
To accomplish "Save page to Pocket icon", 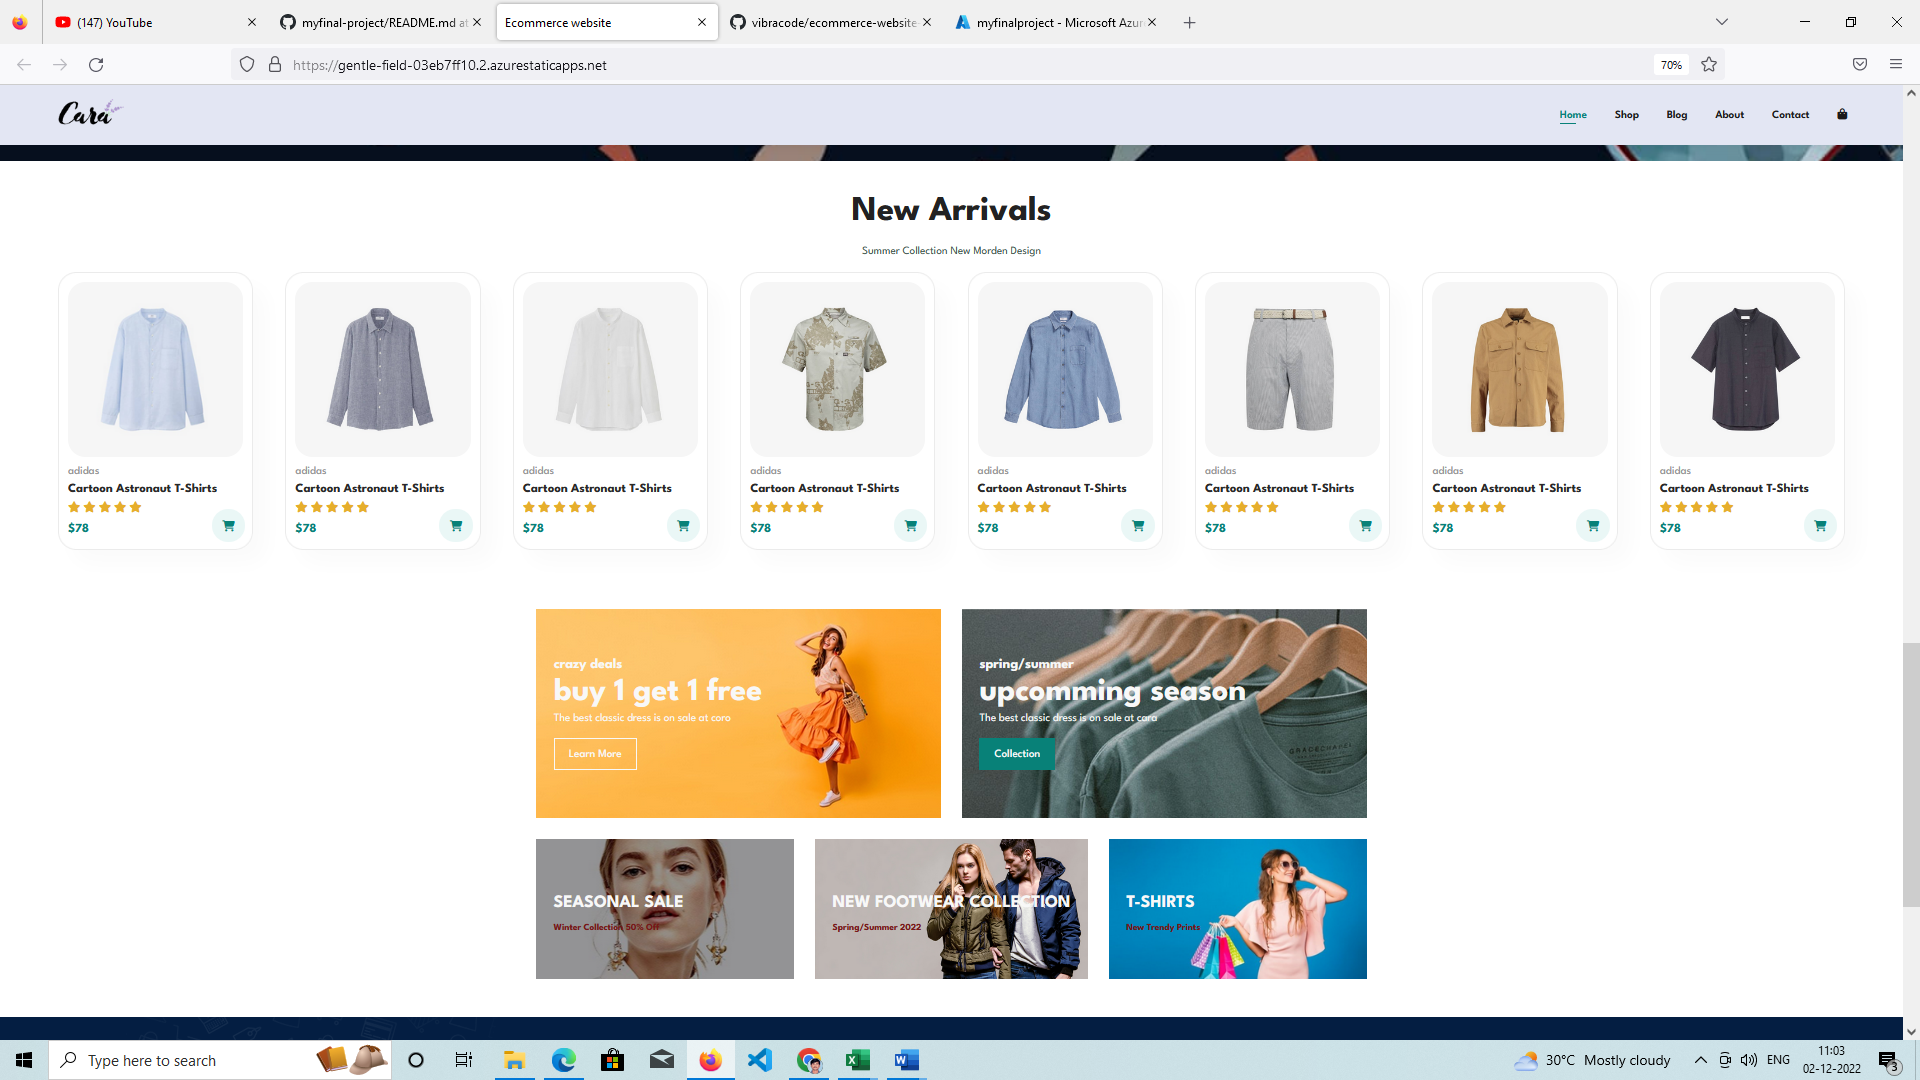I will [1860, 65].
